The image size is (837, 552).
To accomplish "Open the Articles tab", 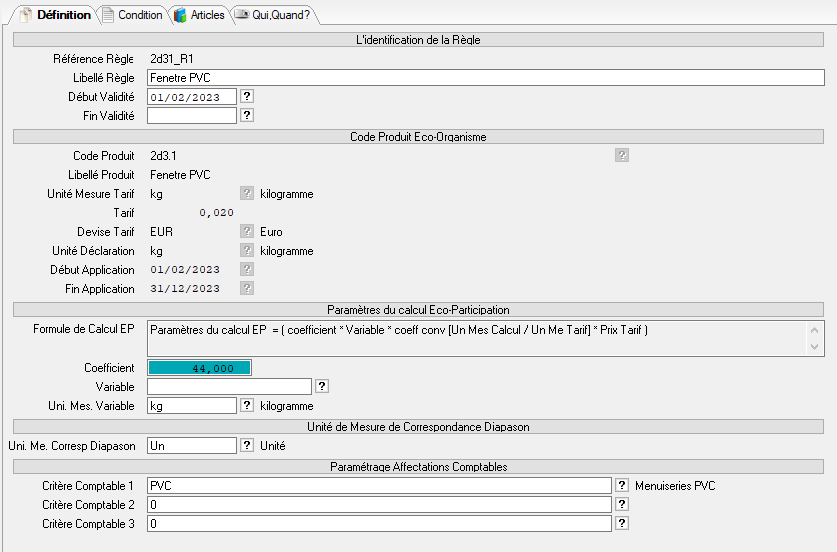I will [x=199, y=15].
